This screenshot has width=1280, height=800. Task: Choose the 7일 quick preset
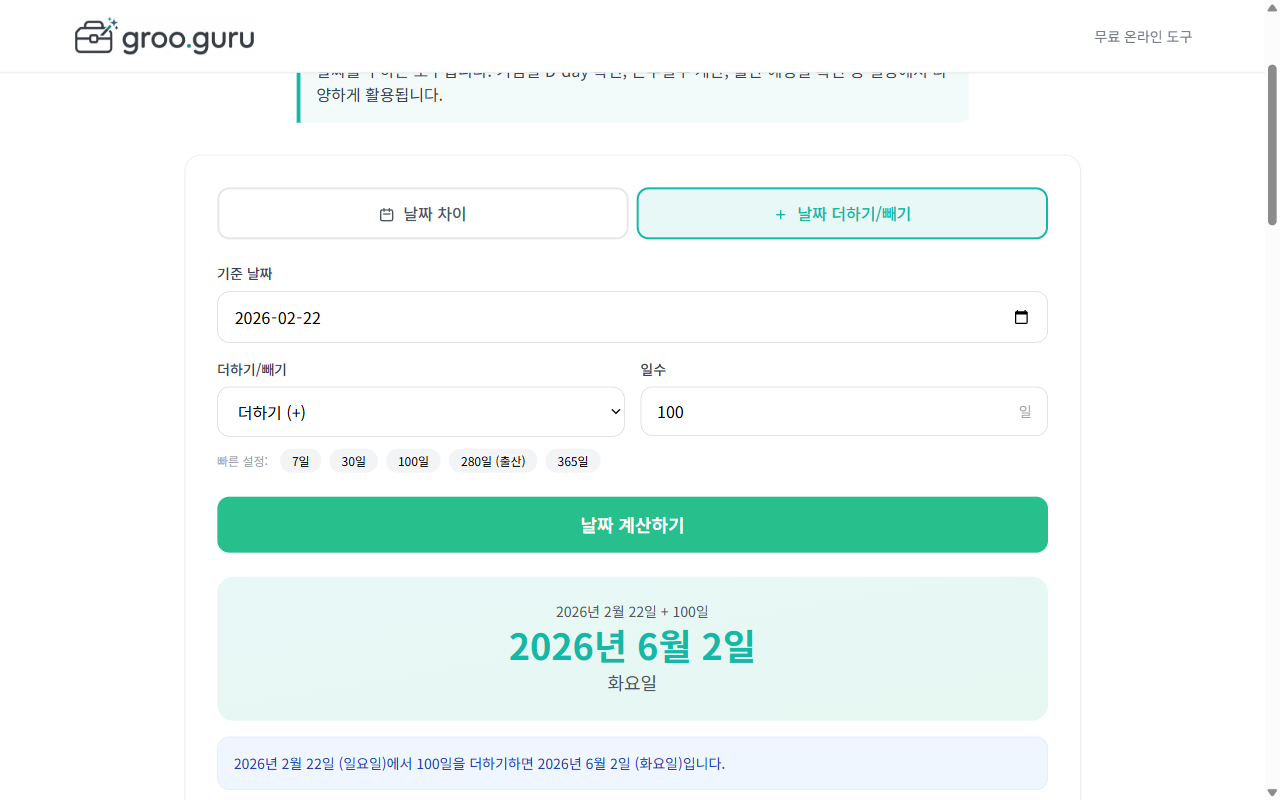(x=300, y=461)
